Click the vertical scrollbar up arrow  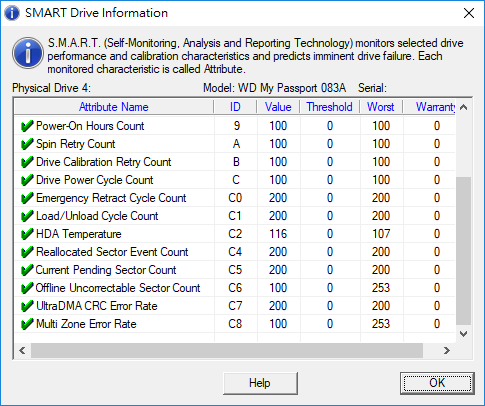(463, 107)
